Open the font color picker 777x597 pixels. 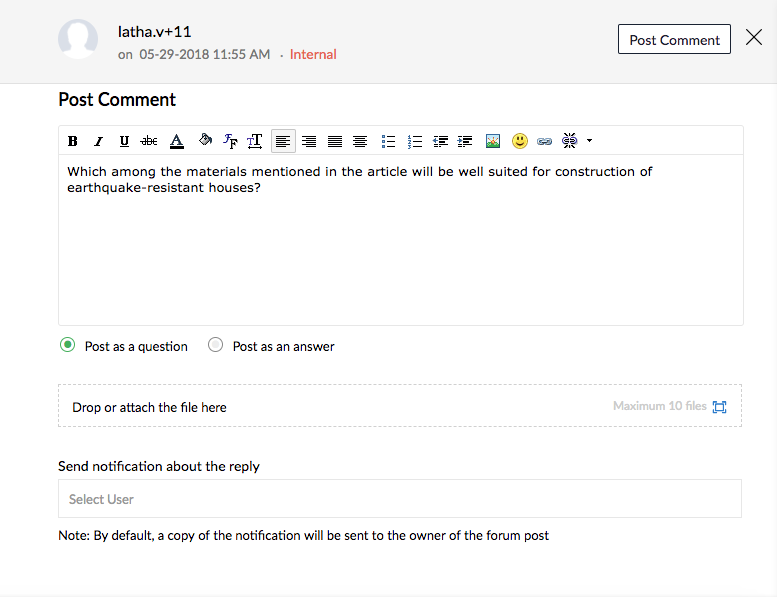click(x=176, y=141)
